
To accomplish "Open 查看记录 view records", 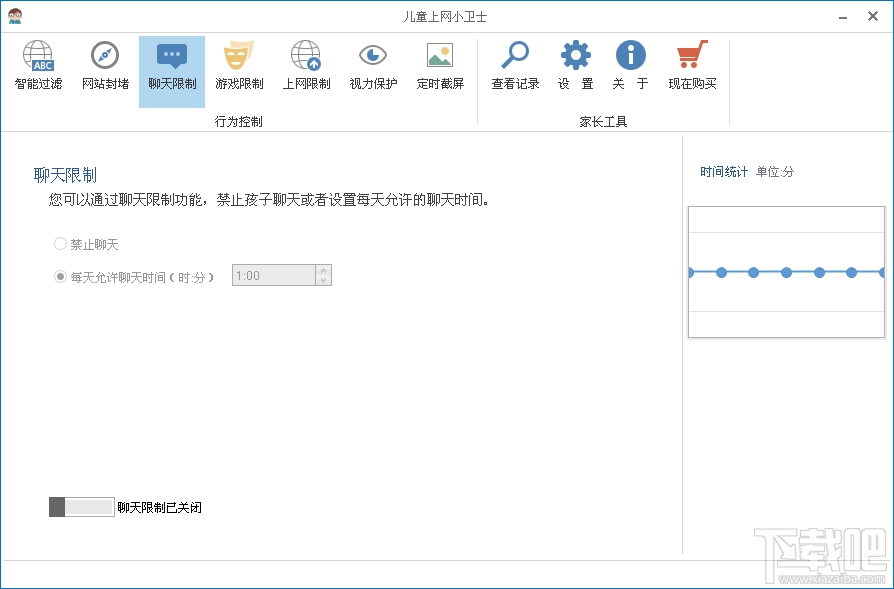I will (515, 66).
